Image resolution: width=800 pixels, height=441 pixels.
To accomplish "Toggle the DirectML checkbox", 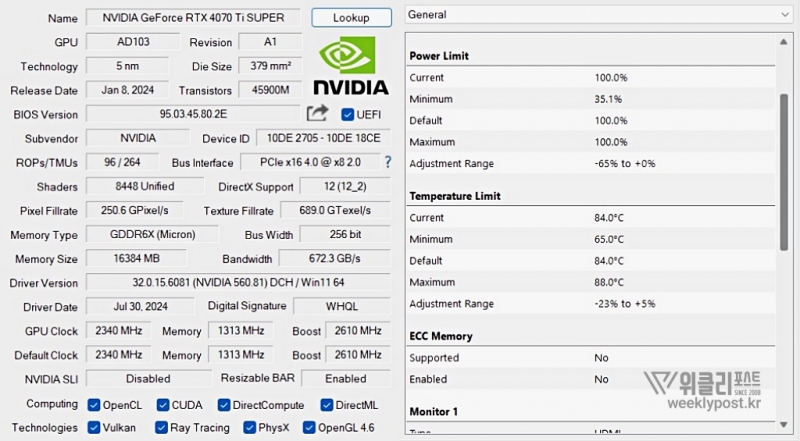I will [x=327, y=405].
